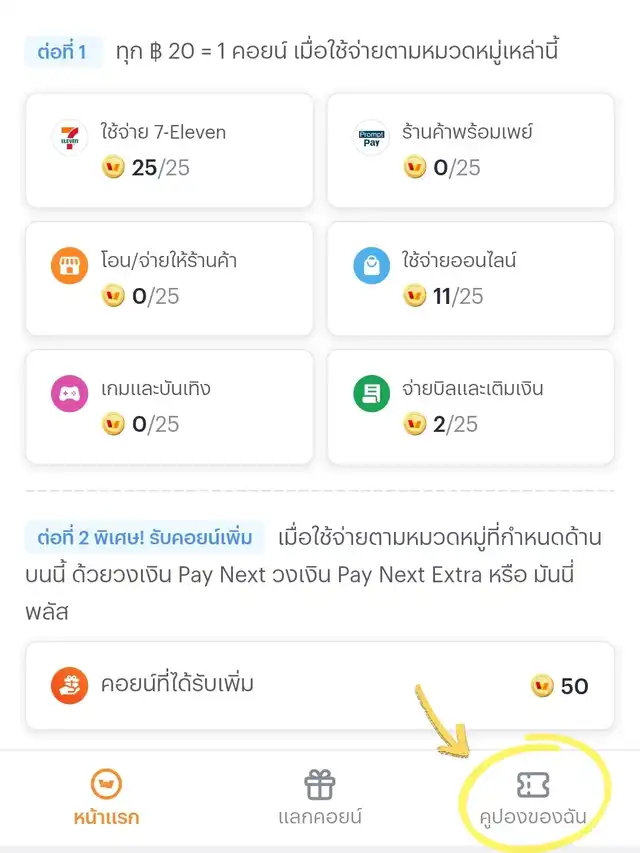Screen dimensions: 640x853
Task: Select the ใช้จ่ายออนไลน์ card
Action: click(x=471, y=279)
